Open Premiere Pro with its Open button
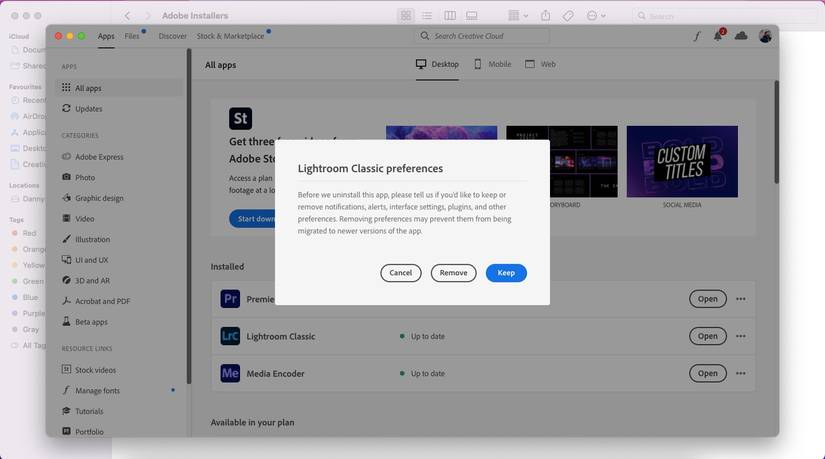 pos(708,299)
